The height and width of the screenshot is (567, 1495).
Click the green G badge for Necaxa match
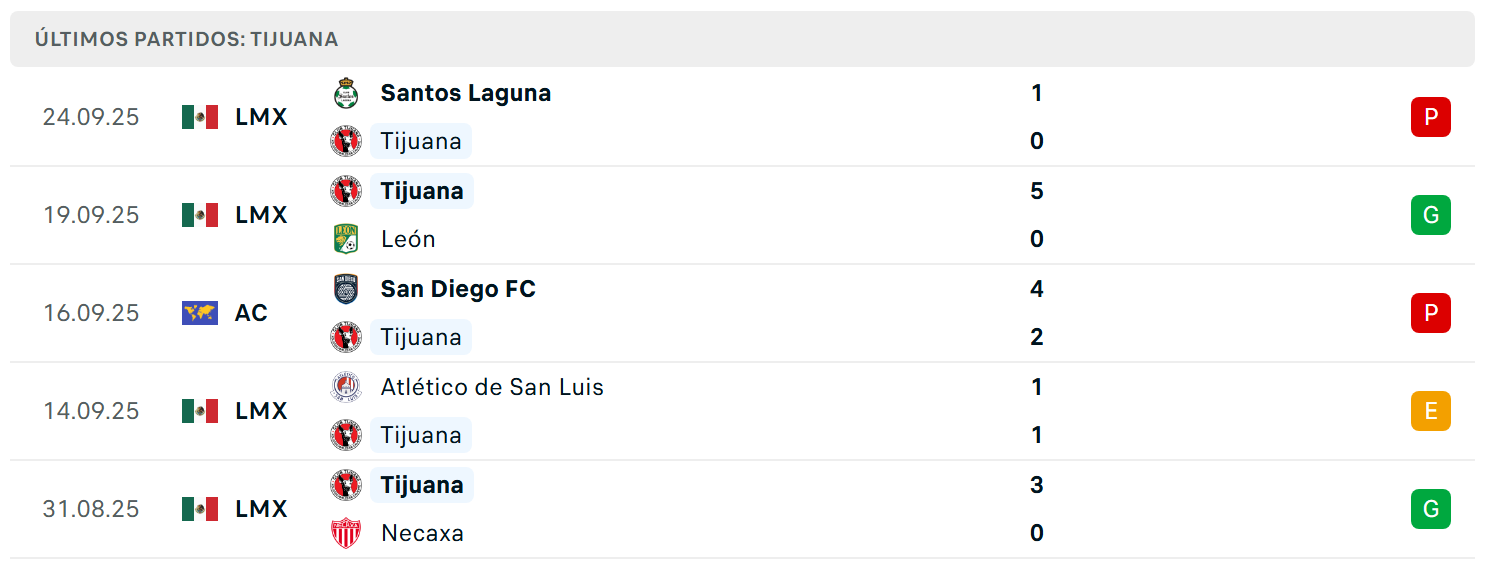tap(1431, 509)
